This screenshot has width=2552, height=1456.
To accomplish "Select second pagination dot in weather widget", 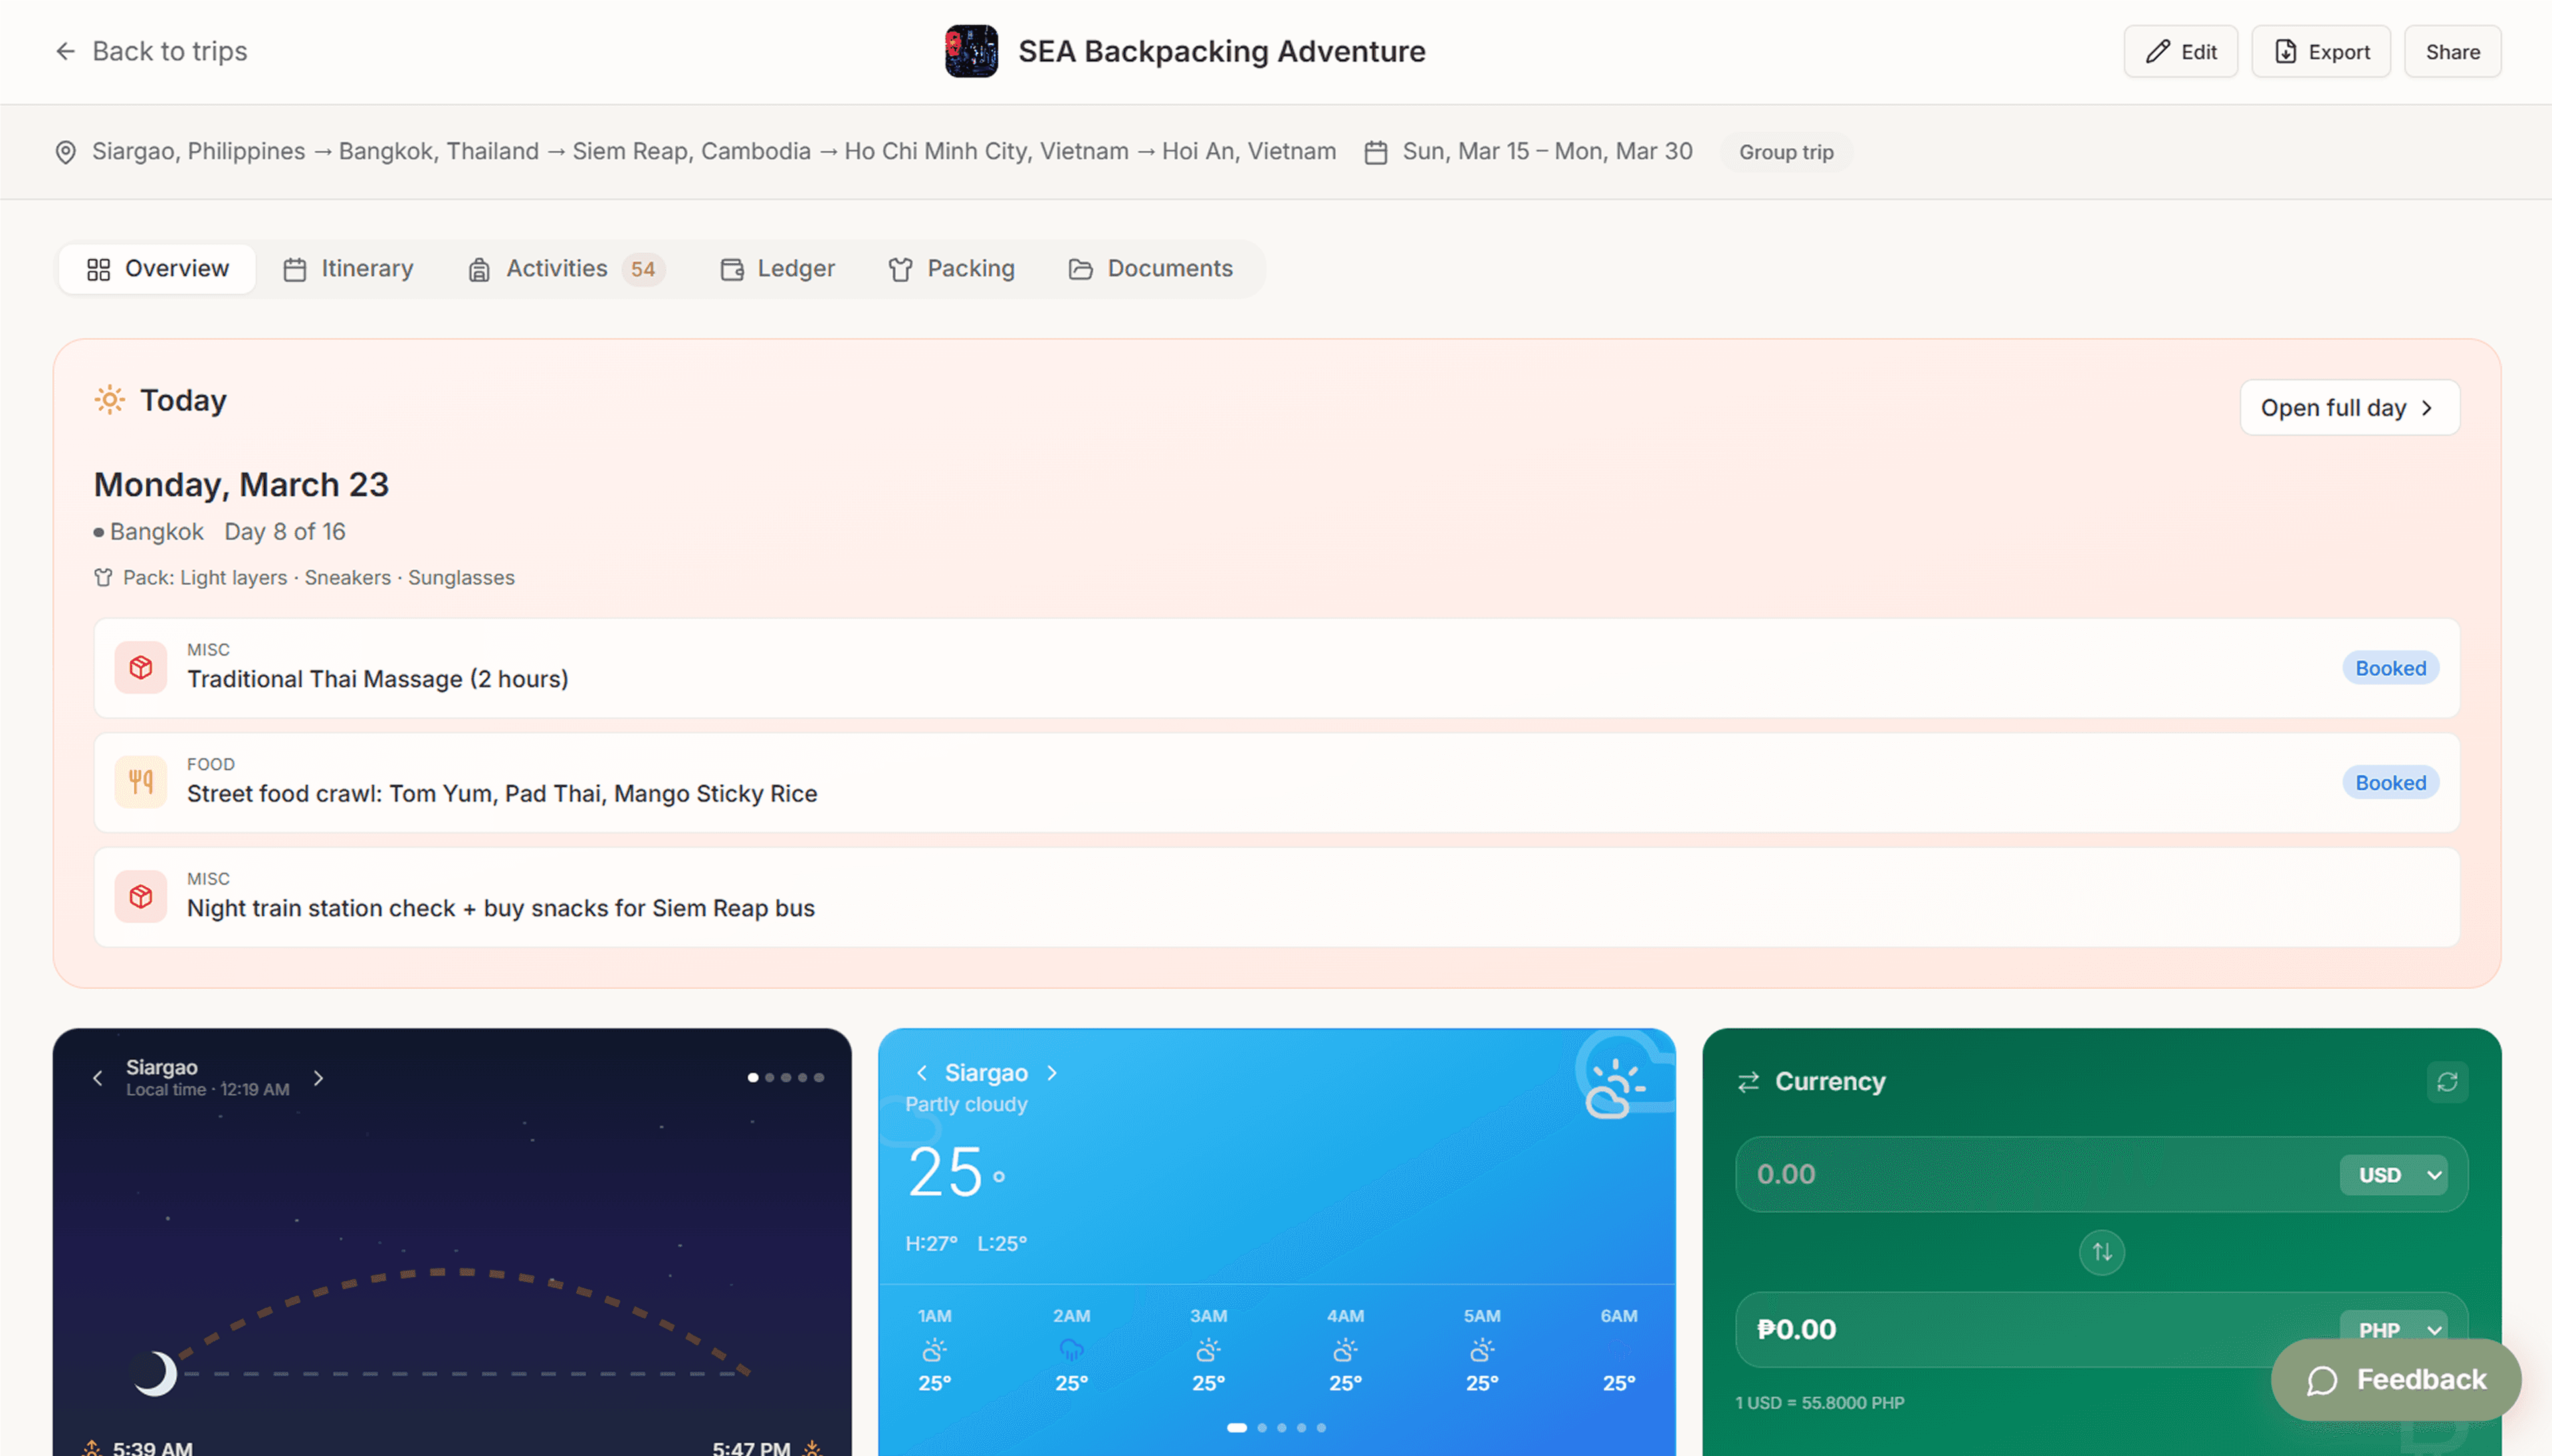I will [x=1262, y=1428].
